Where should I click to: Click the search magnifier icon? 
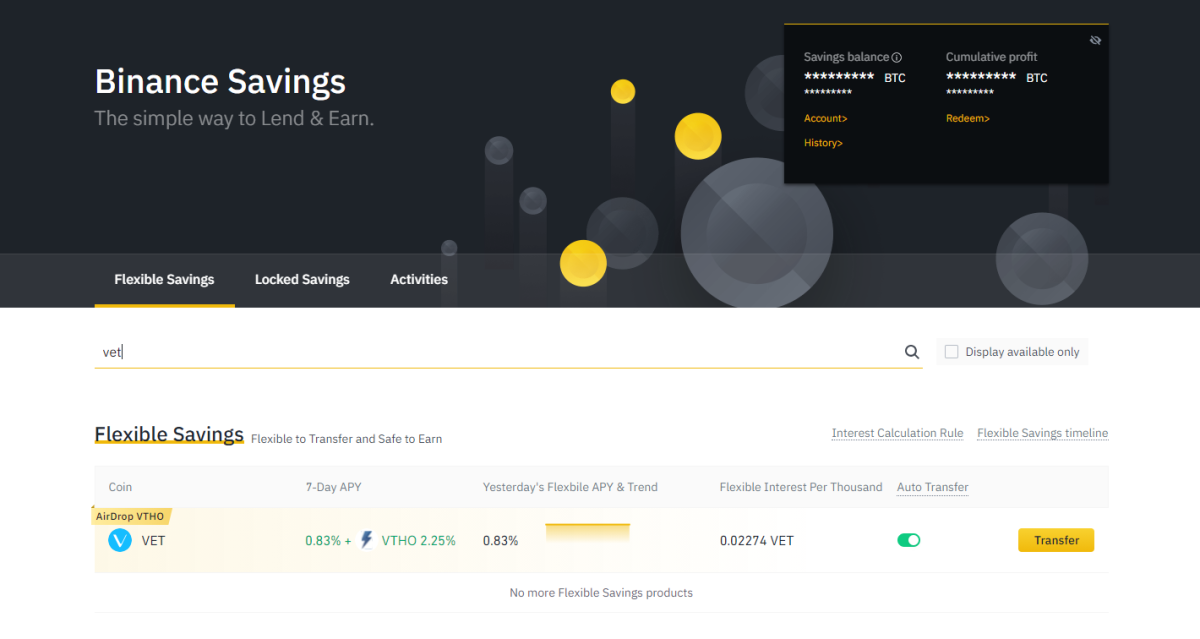click(912, 352)
